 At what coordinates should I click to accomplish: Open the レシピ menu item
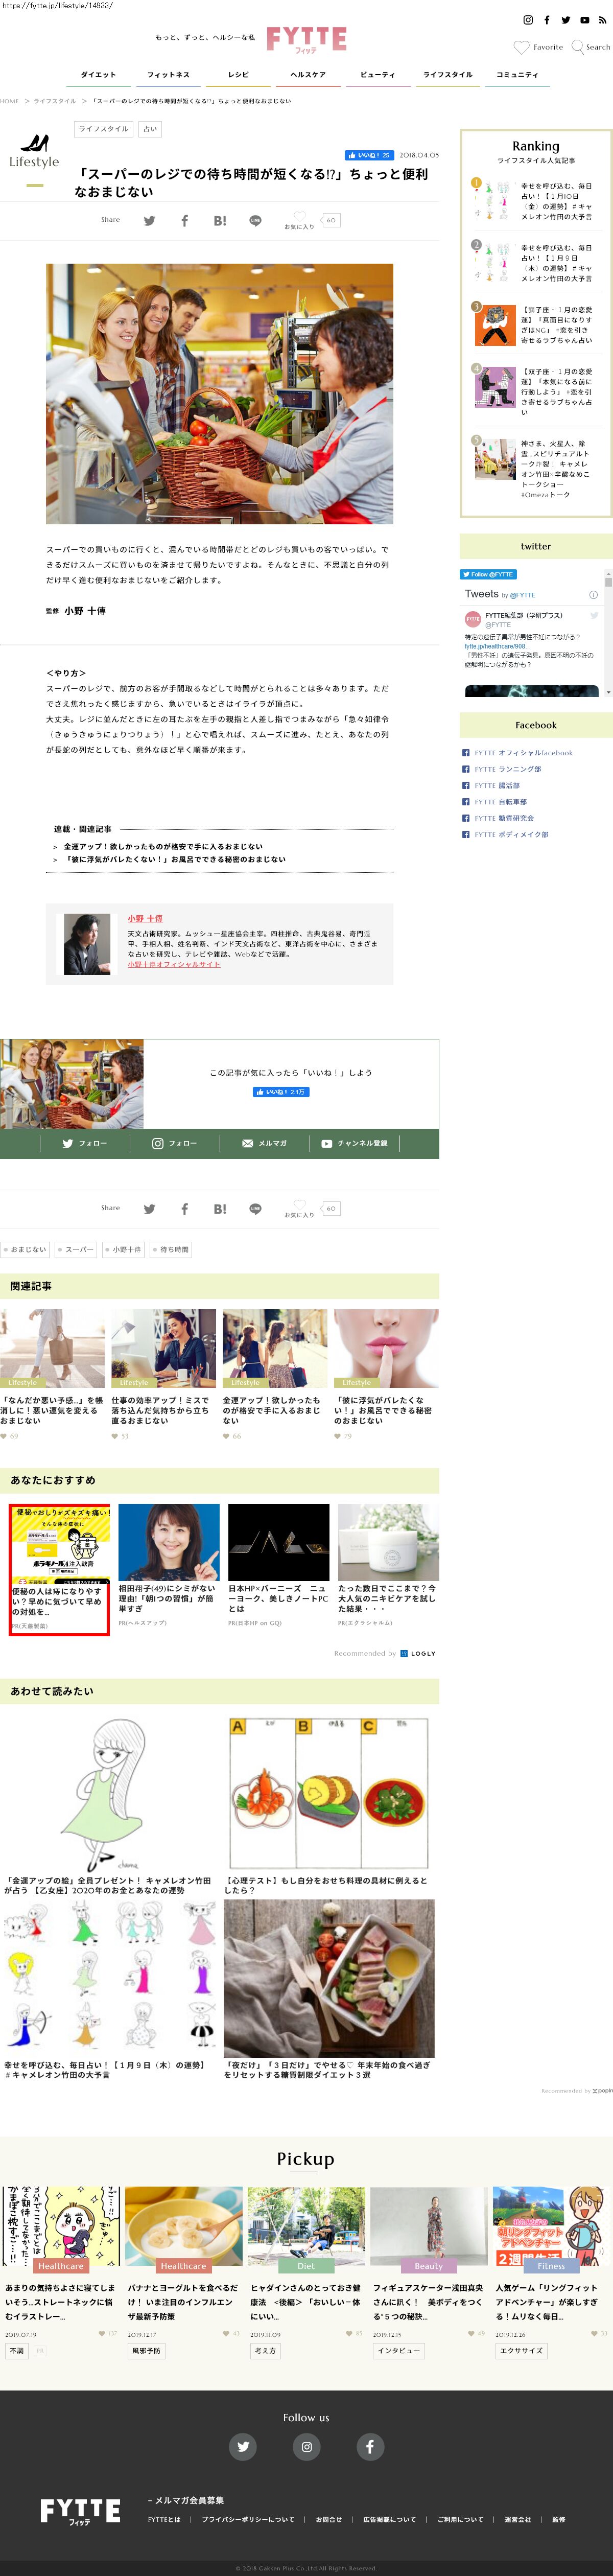coord(238,75)
